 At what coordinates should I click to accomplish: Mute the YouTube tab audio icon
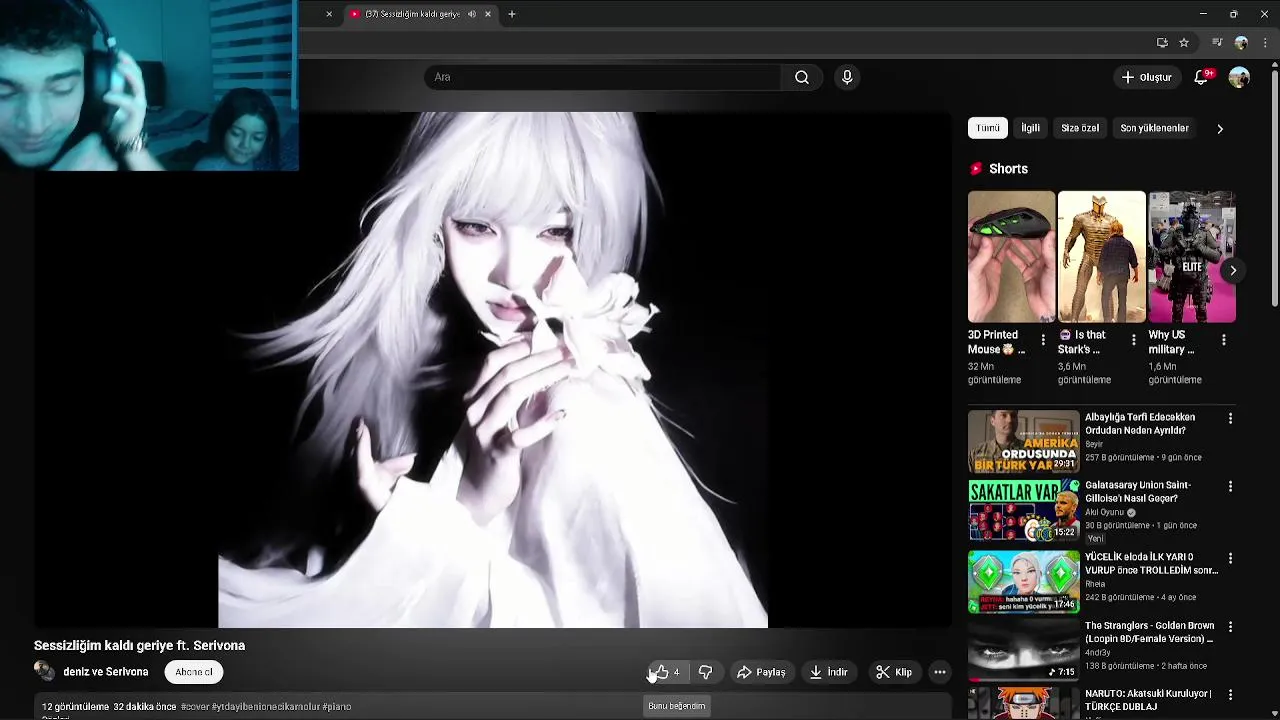472,14
